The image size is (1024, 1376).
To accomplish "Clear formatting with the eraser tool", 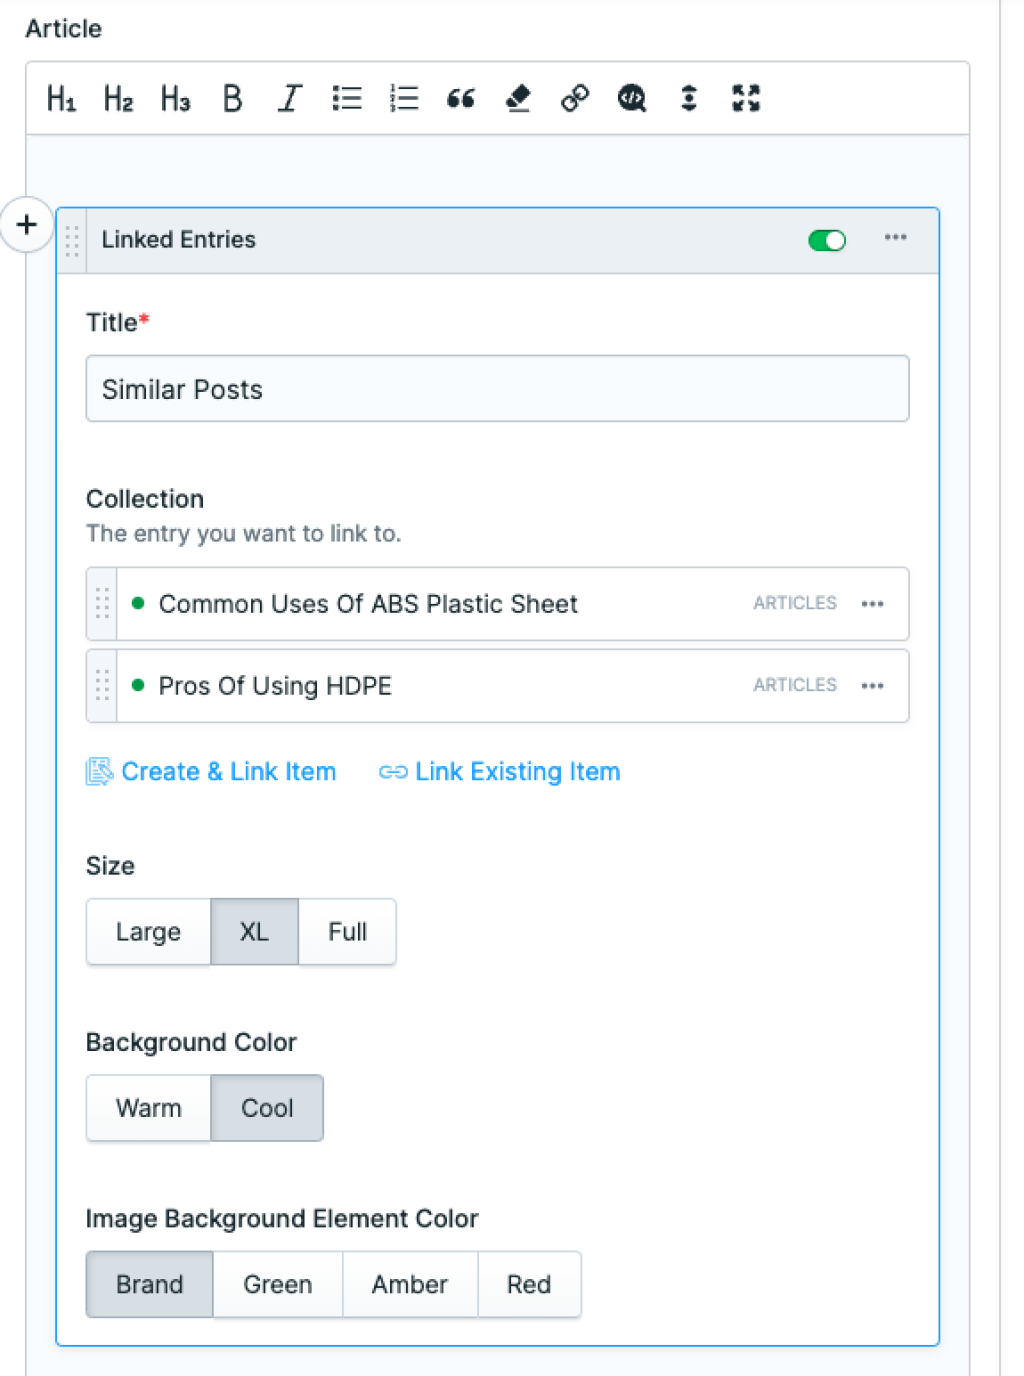I will click(x=517, y=98).
